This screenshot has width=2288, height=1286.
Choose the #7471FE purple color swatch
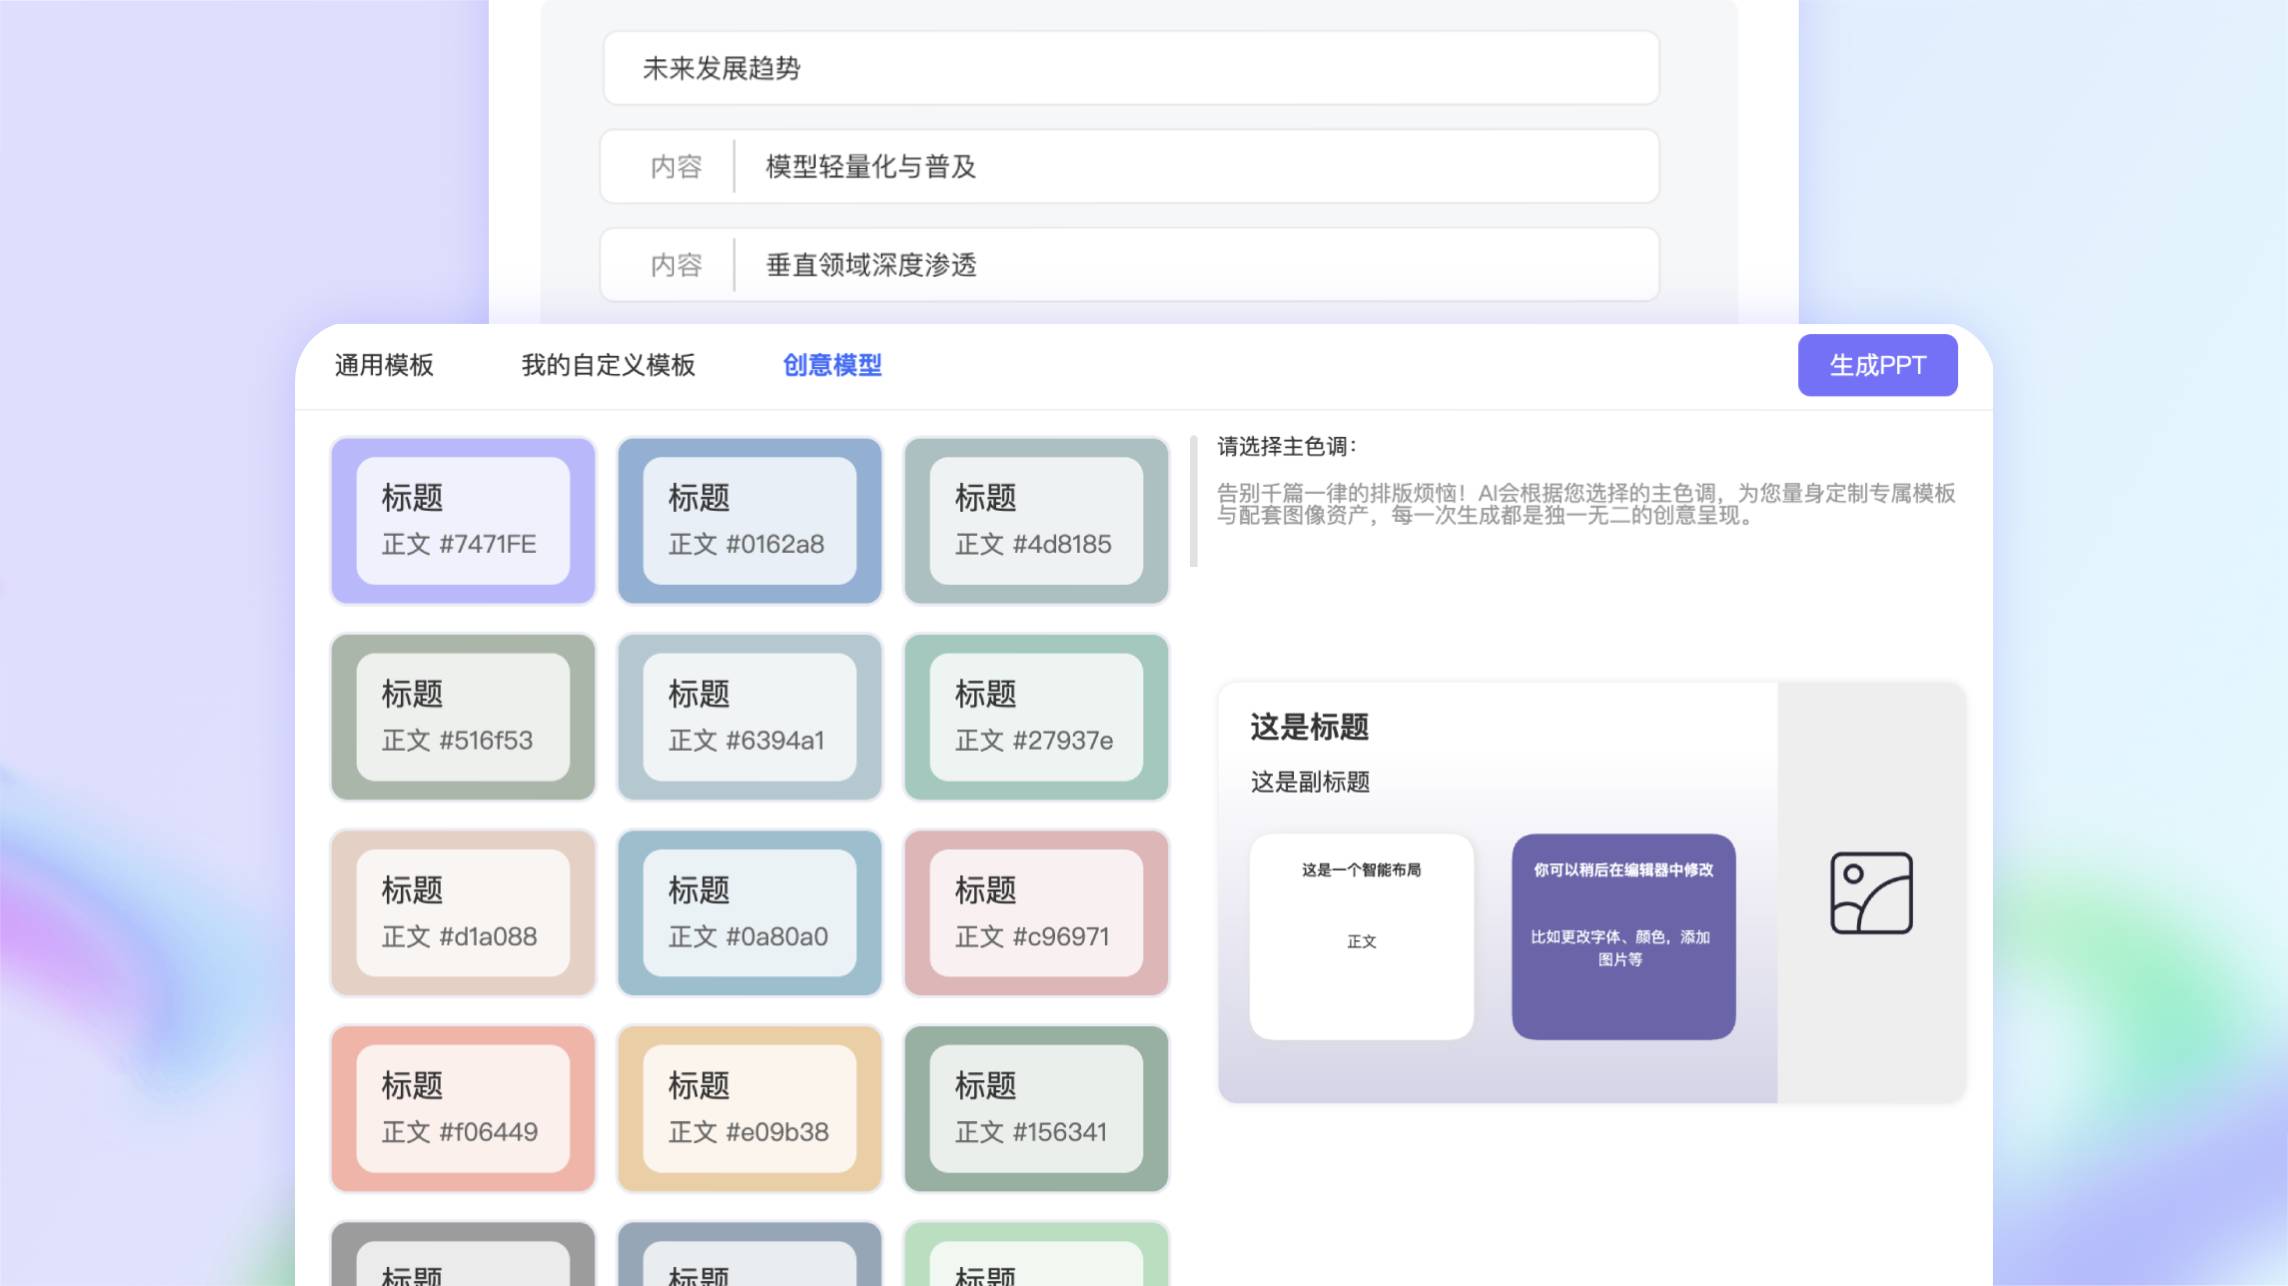click(463, 520)
